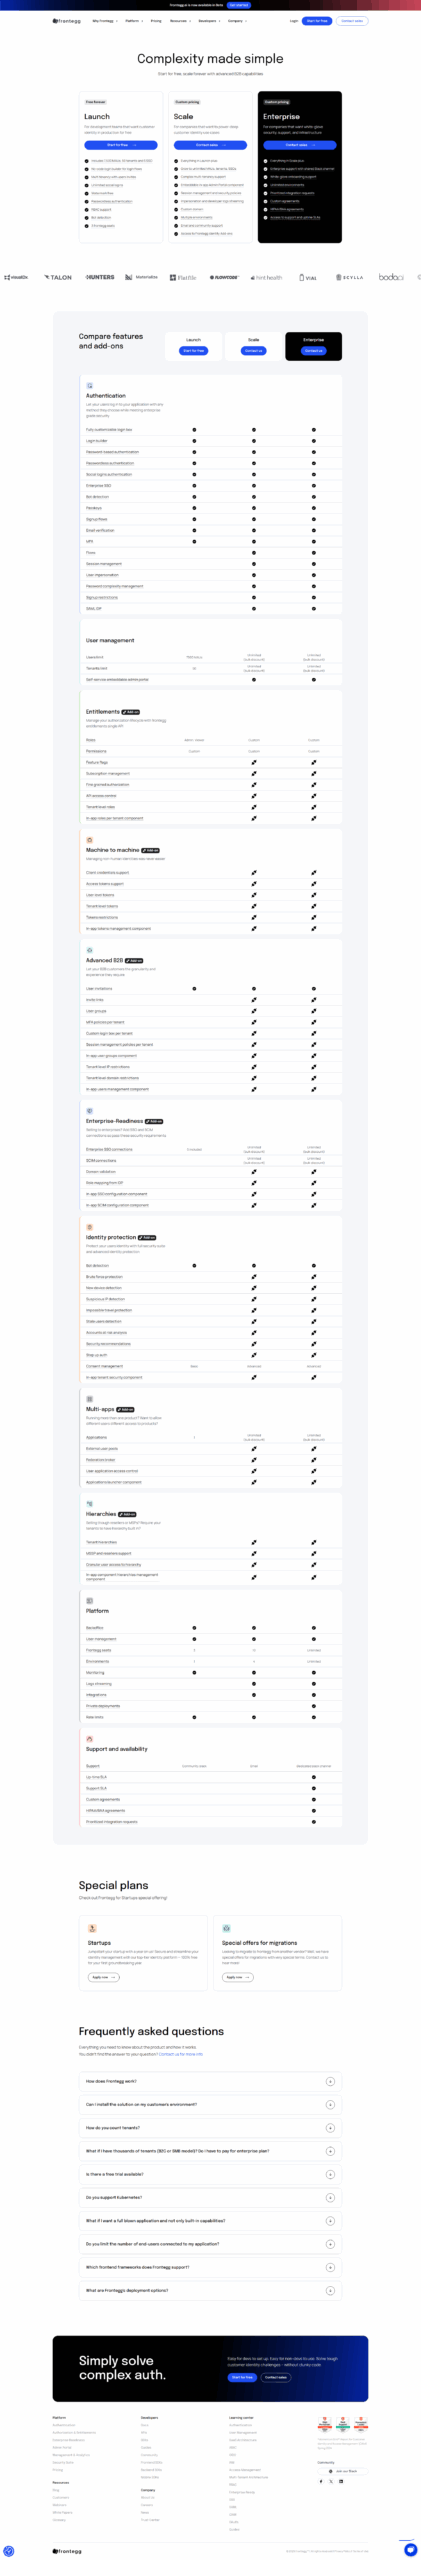Open the chat widget bubble
This screenshot has height=2560, width=421.
pyautogui.click(x=410, y=2548)
